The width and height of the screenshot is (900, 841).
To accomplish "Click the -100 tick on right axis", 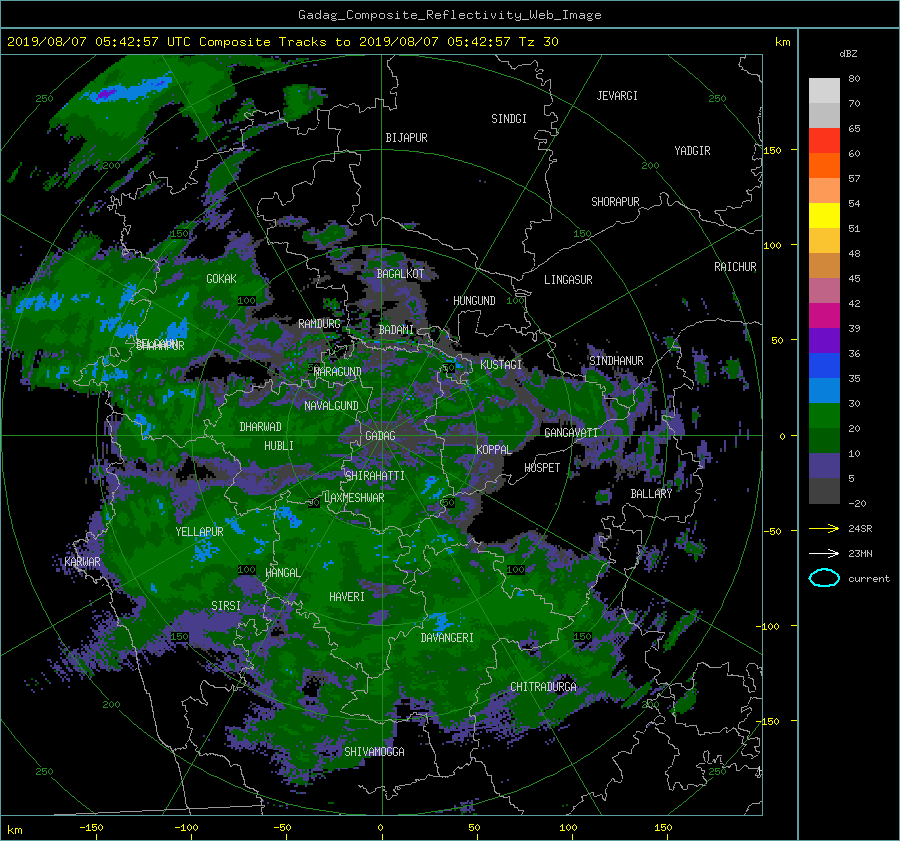I will [x=769, y=626].
